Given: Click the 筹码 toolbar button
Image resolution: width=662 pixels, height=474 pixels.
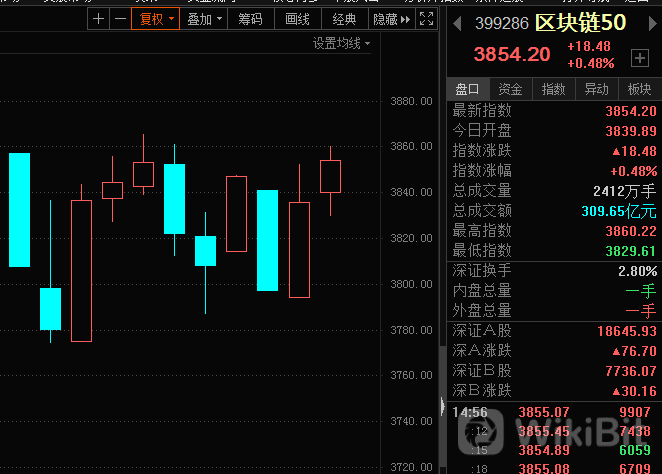Looking at the screenshot, I should 251,19.
